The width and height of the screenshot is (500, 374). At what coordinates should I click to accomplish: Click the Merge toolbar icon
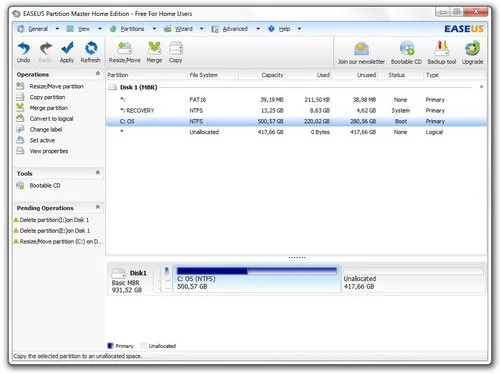[154, 48]
